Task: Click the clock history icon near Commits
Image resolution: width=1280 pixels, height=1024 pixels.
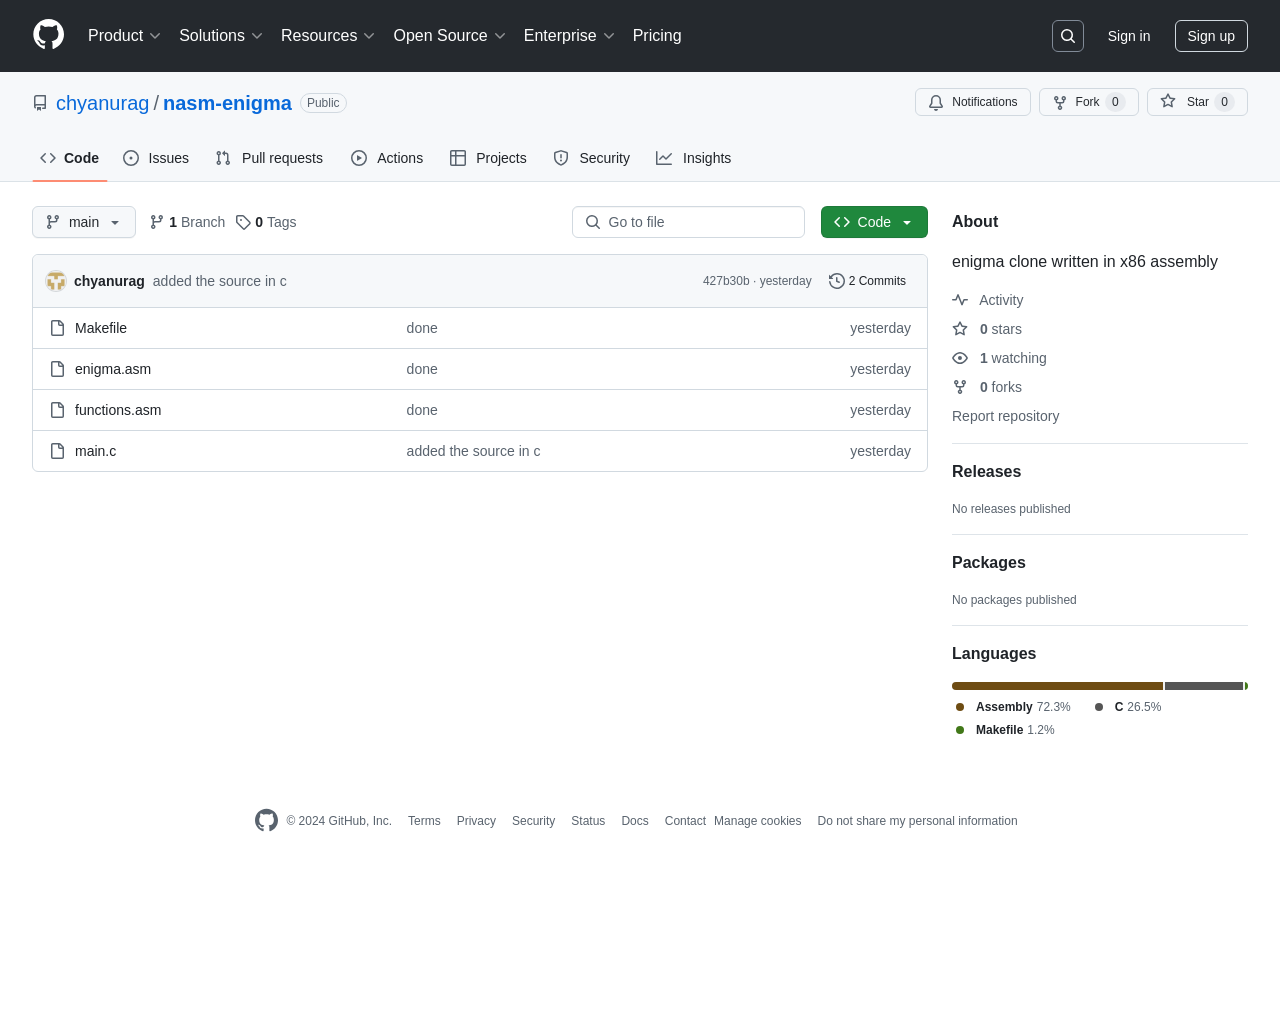Action: point(837,281)
